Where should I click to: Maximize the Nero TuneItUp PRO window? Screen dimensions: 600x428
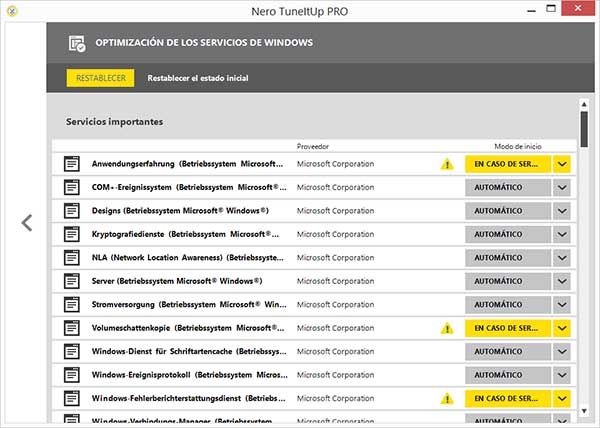(x=551, y=9)
